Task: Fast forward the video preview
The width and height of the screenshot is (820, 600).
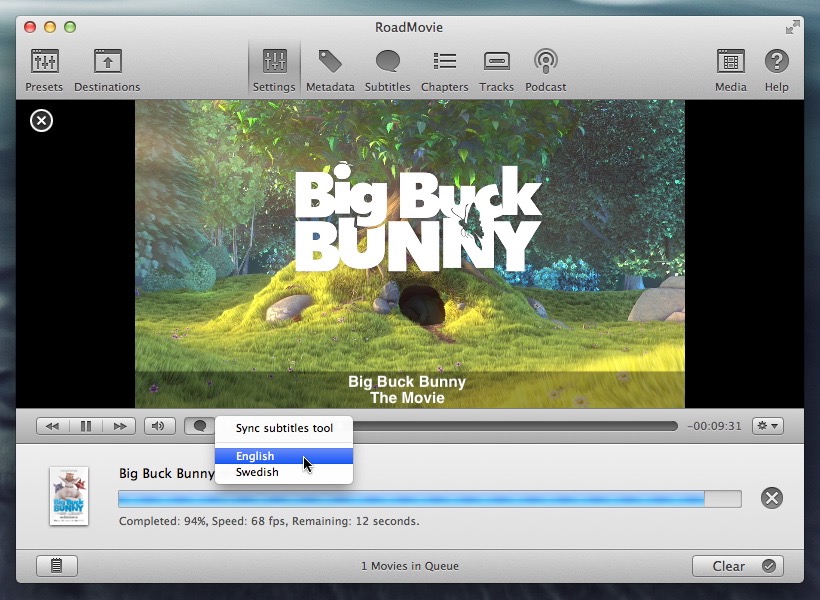Action: (x=119, y=426)
